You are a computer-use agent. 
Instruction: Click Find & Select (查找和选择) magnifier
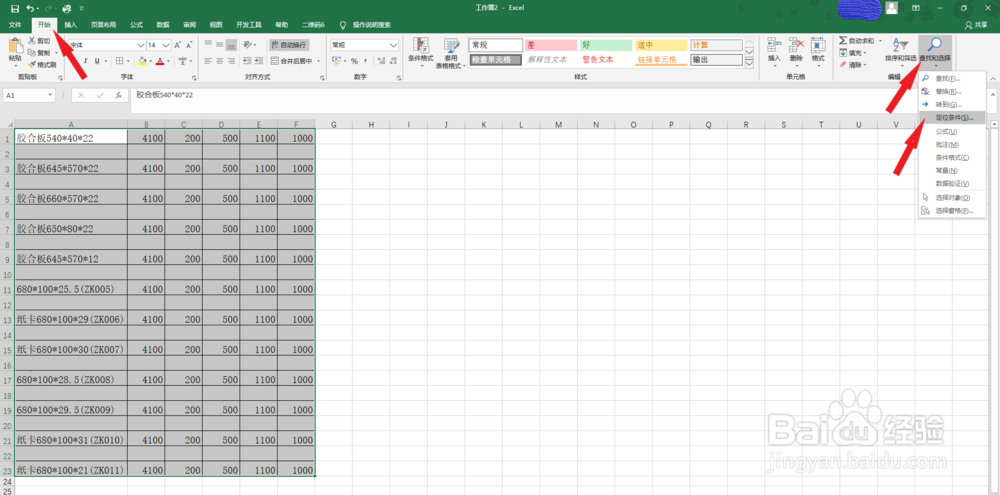pyautogui.click(x=935, y=45)
